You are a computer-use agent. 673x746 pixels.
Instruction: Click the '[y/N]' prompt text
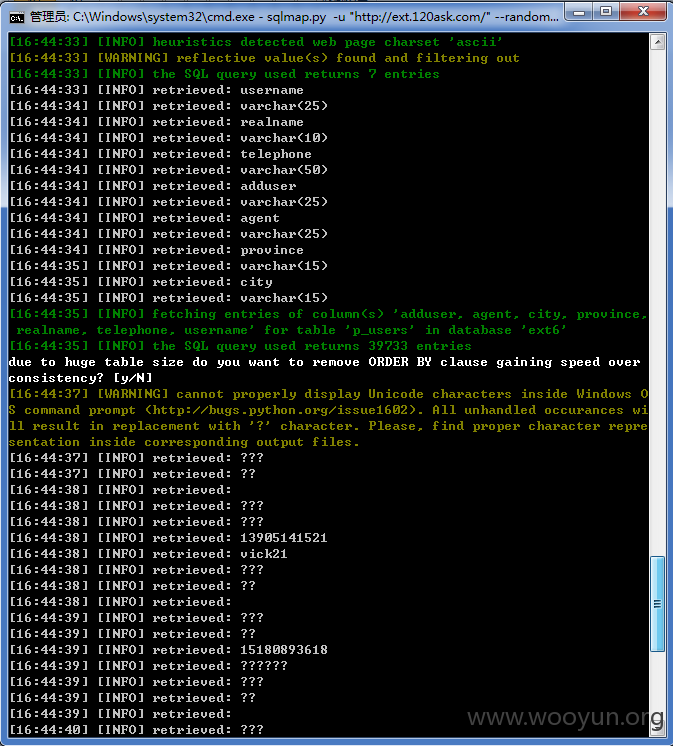(133, 378)
